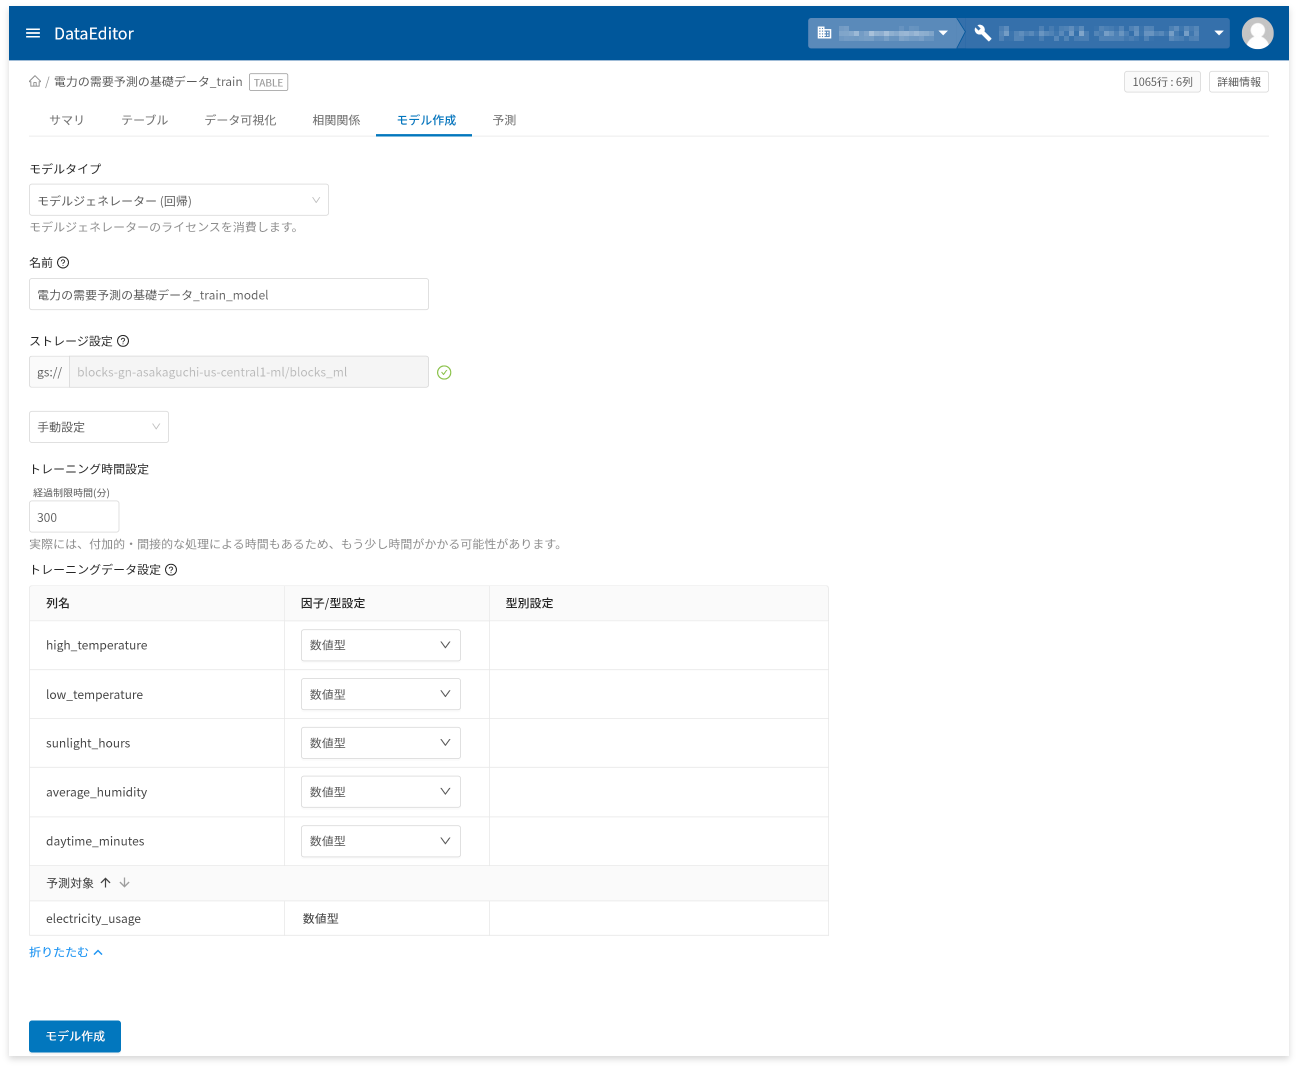Show help for ストレージ設定
This screenshot has width=1298, height=1068.
123,341
